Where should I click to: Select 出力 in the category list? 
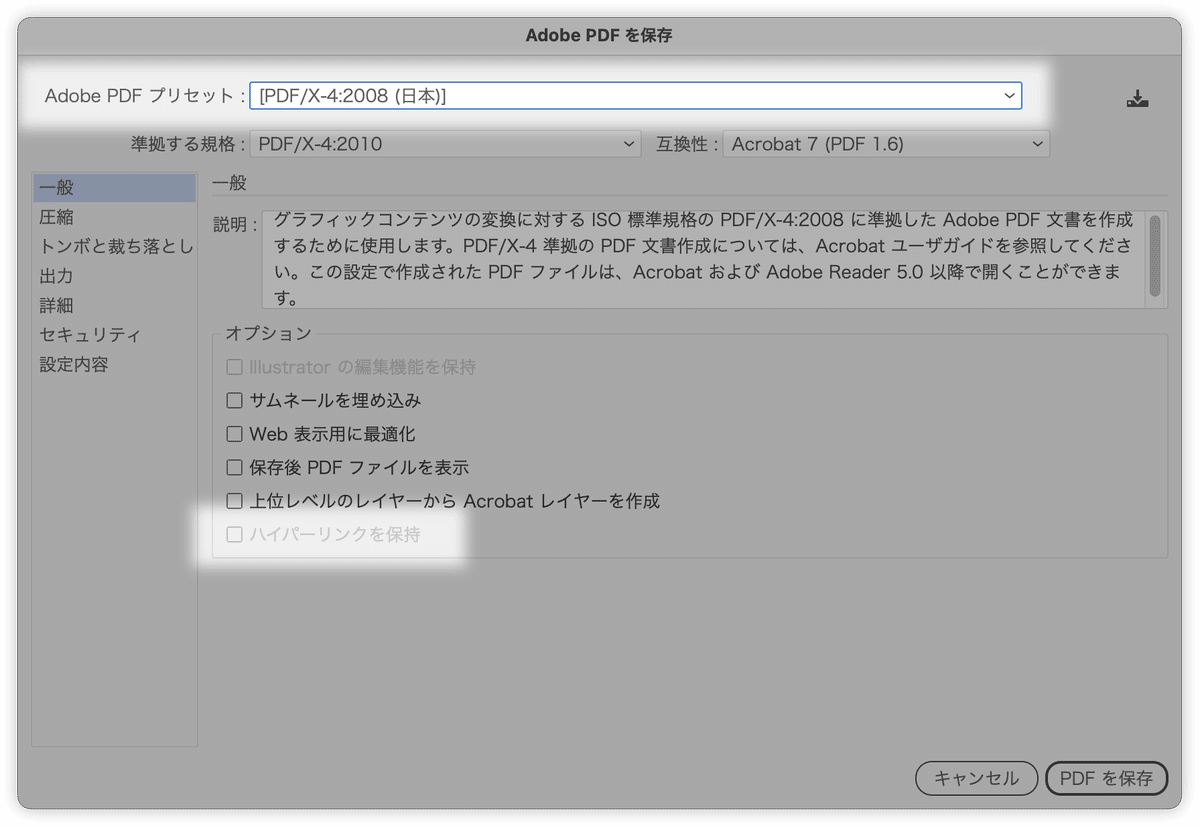[x=114, y=276]
